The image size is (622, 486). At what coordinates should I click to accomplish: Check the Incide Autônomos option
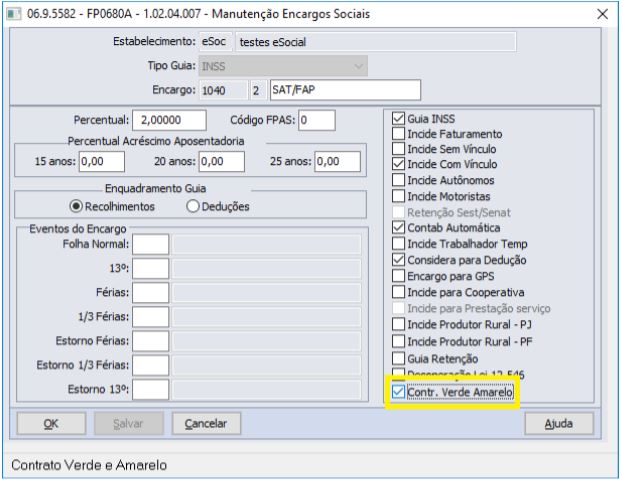pos(398,180)
